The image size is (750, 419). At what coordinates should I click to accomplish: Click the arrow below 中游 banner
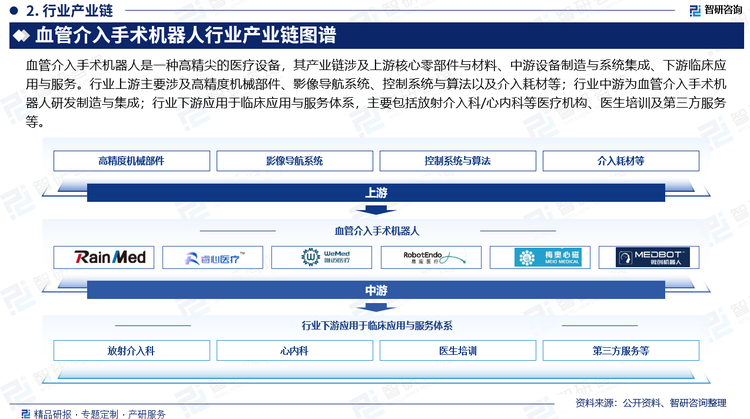click(375, 307)
